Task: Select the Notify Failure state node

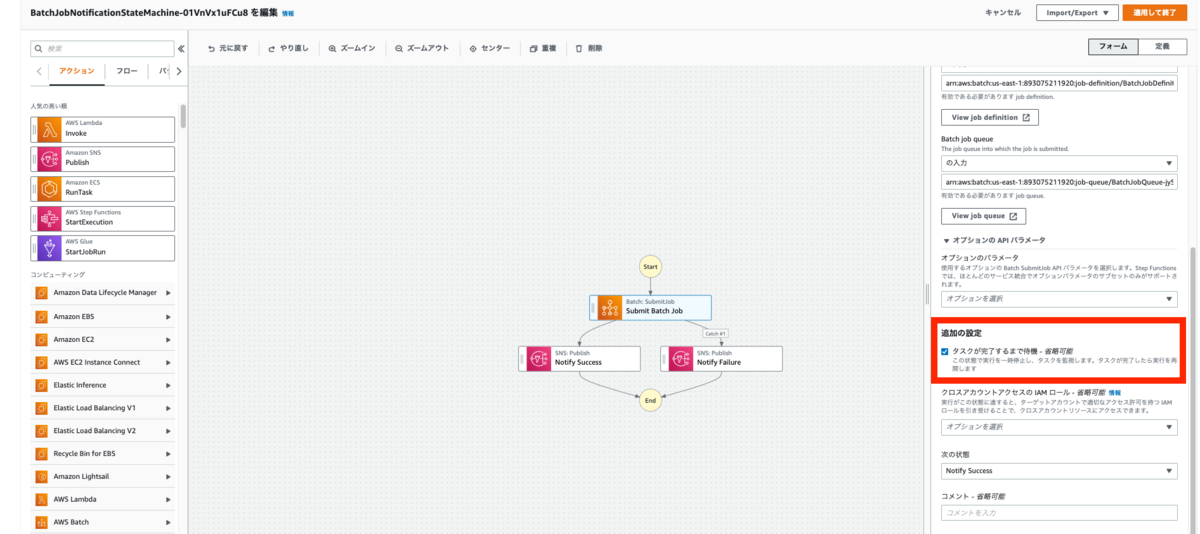Action: coord(721,358)
